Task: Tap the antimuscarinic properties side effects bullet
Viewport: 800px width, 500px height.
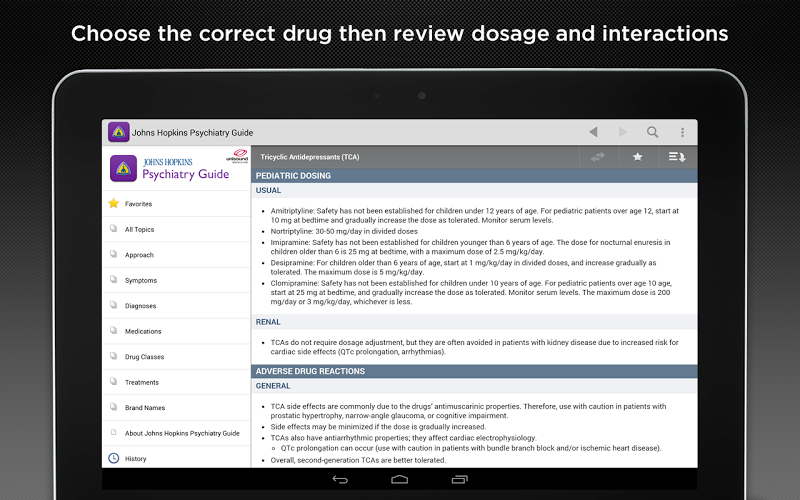Action: pyautogui.click(x=468, y=411)
